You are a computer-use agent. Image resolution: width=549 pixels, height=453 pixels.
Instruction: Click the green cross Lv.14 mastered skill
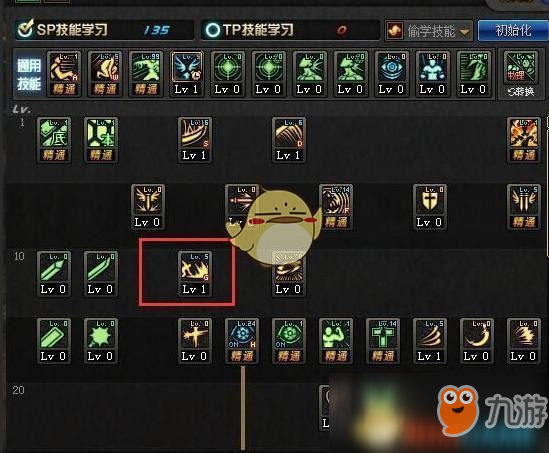click(x=383, y=341)
